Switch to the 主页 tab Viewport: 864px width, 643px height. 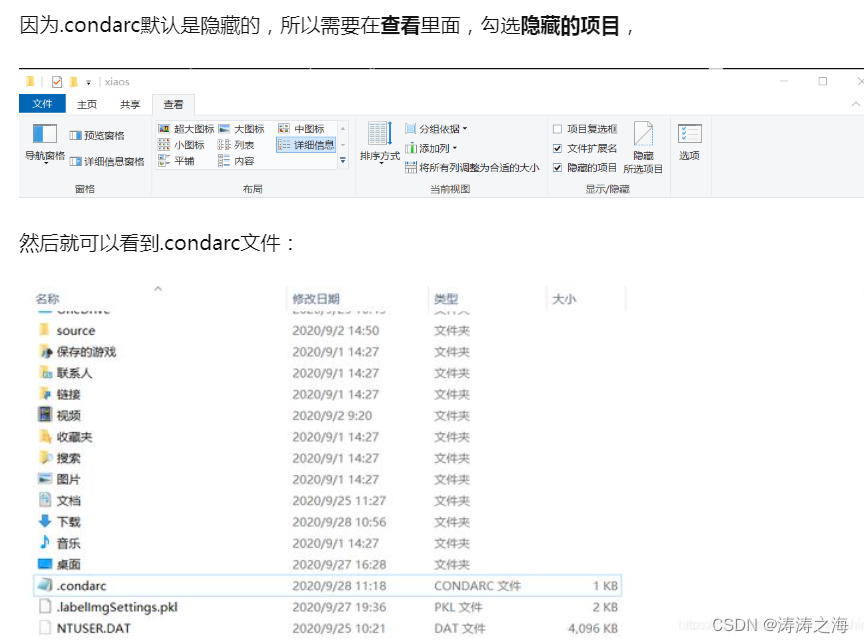(87, 104)
